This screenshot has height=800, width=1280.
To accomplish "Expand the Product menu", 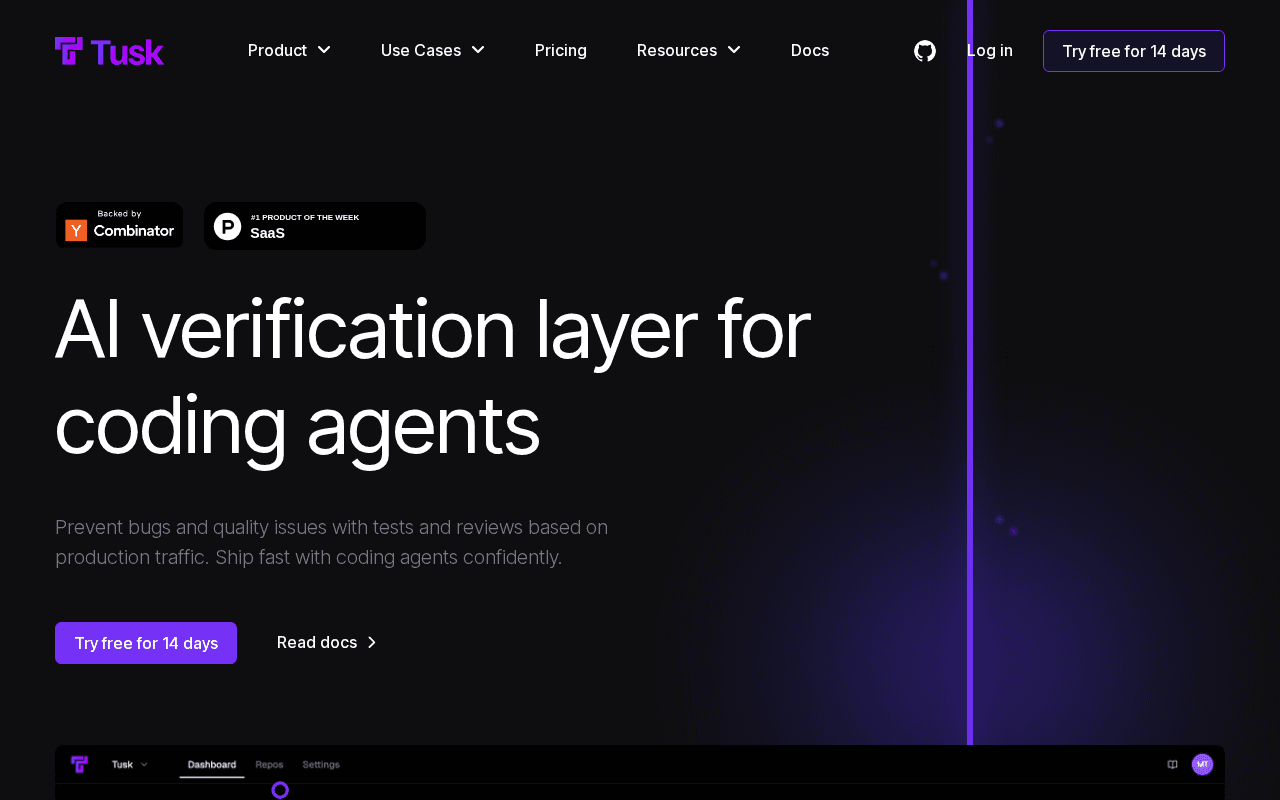I will (289, 50).
